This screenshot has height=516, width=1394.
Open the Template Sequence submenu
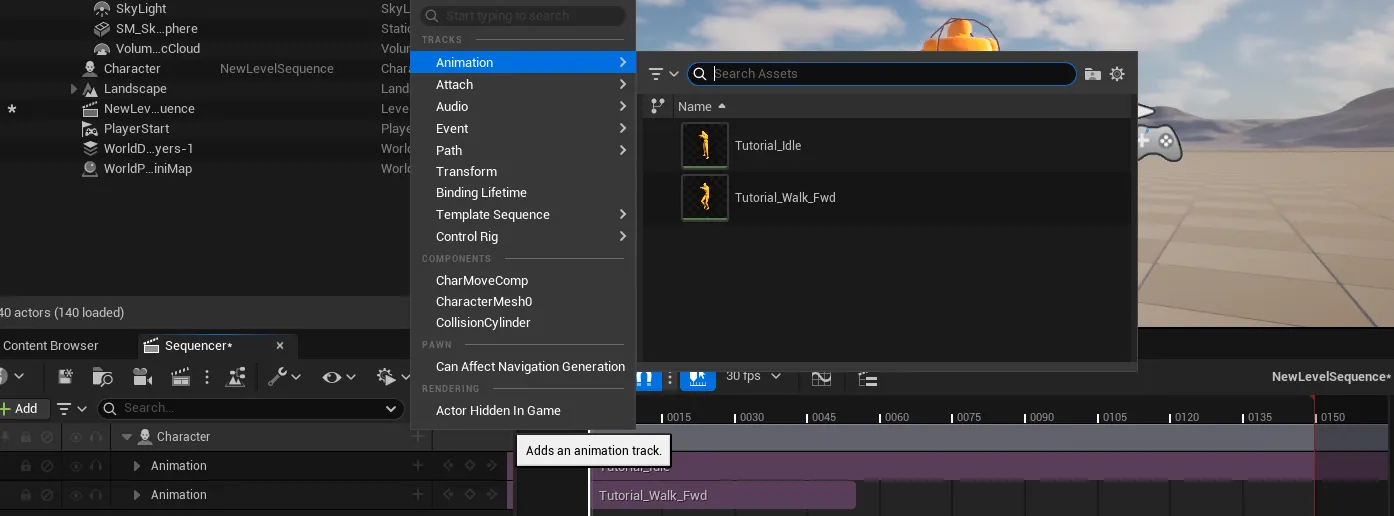tap(523, 214)
